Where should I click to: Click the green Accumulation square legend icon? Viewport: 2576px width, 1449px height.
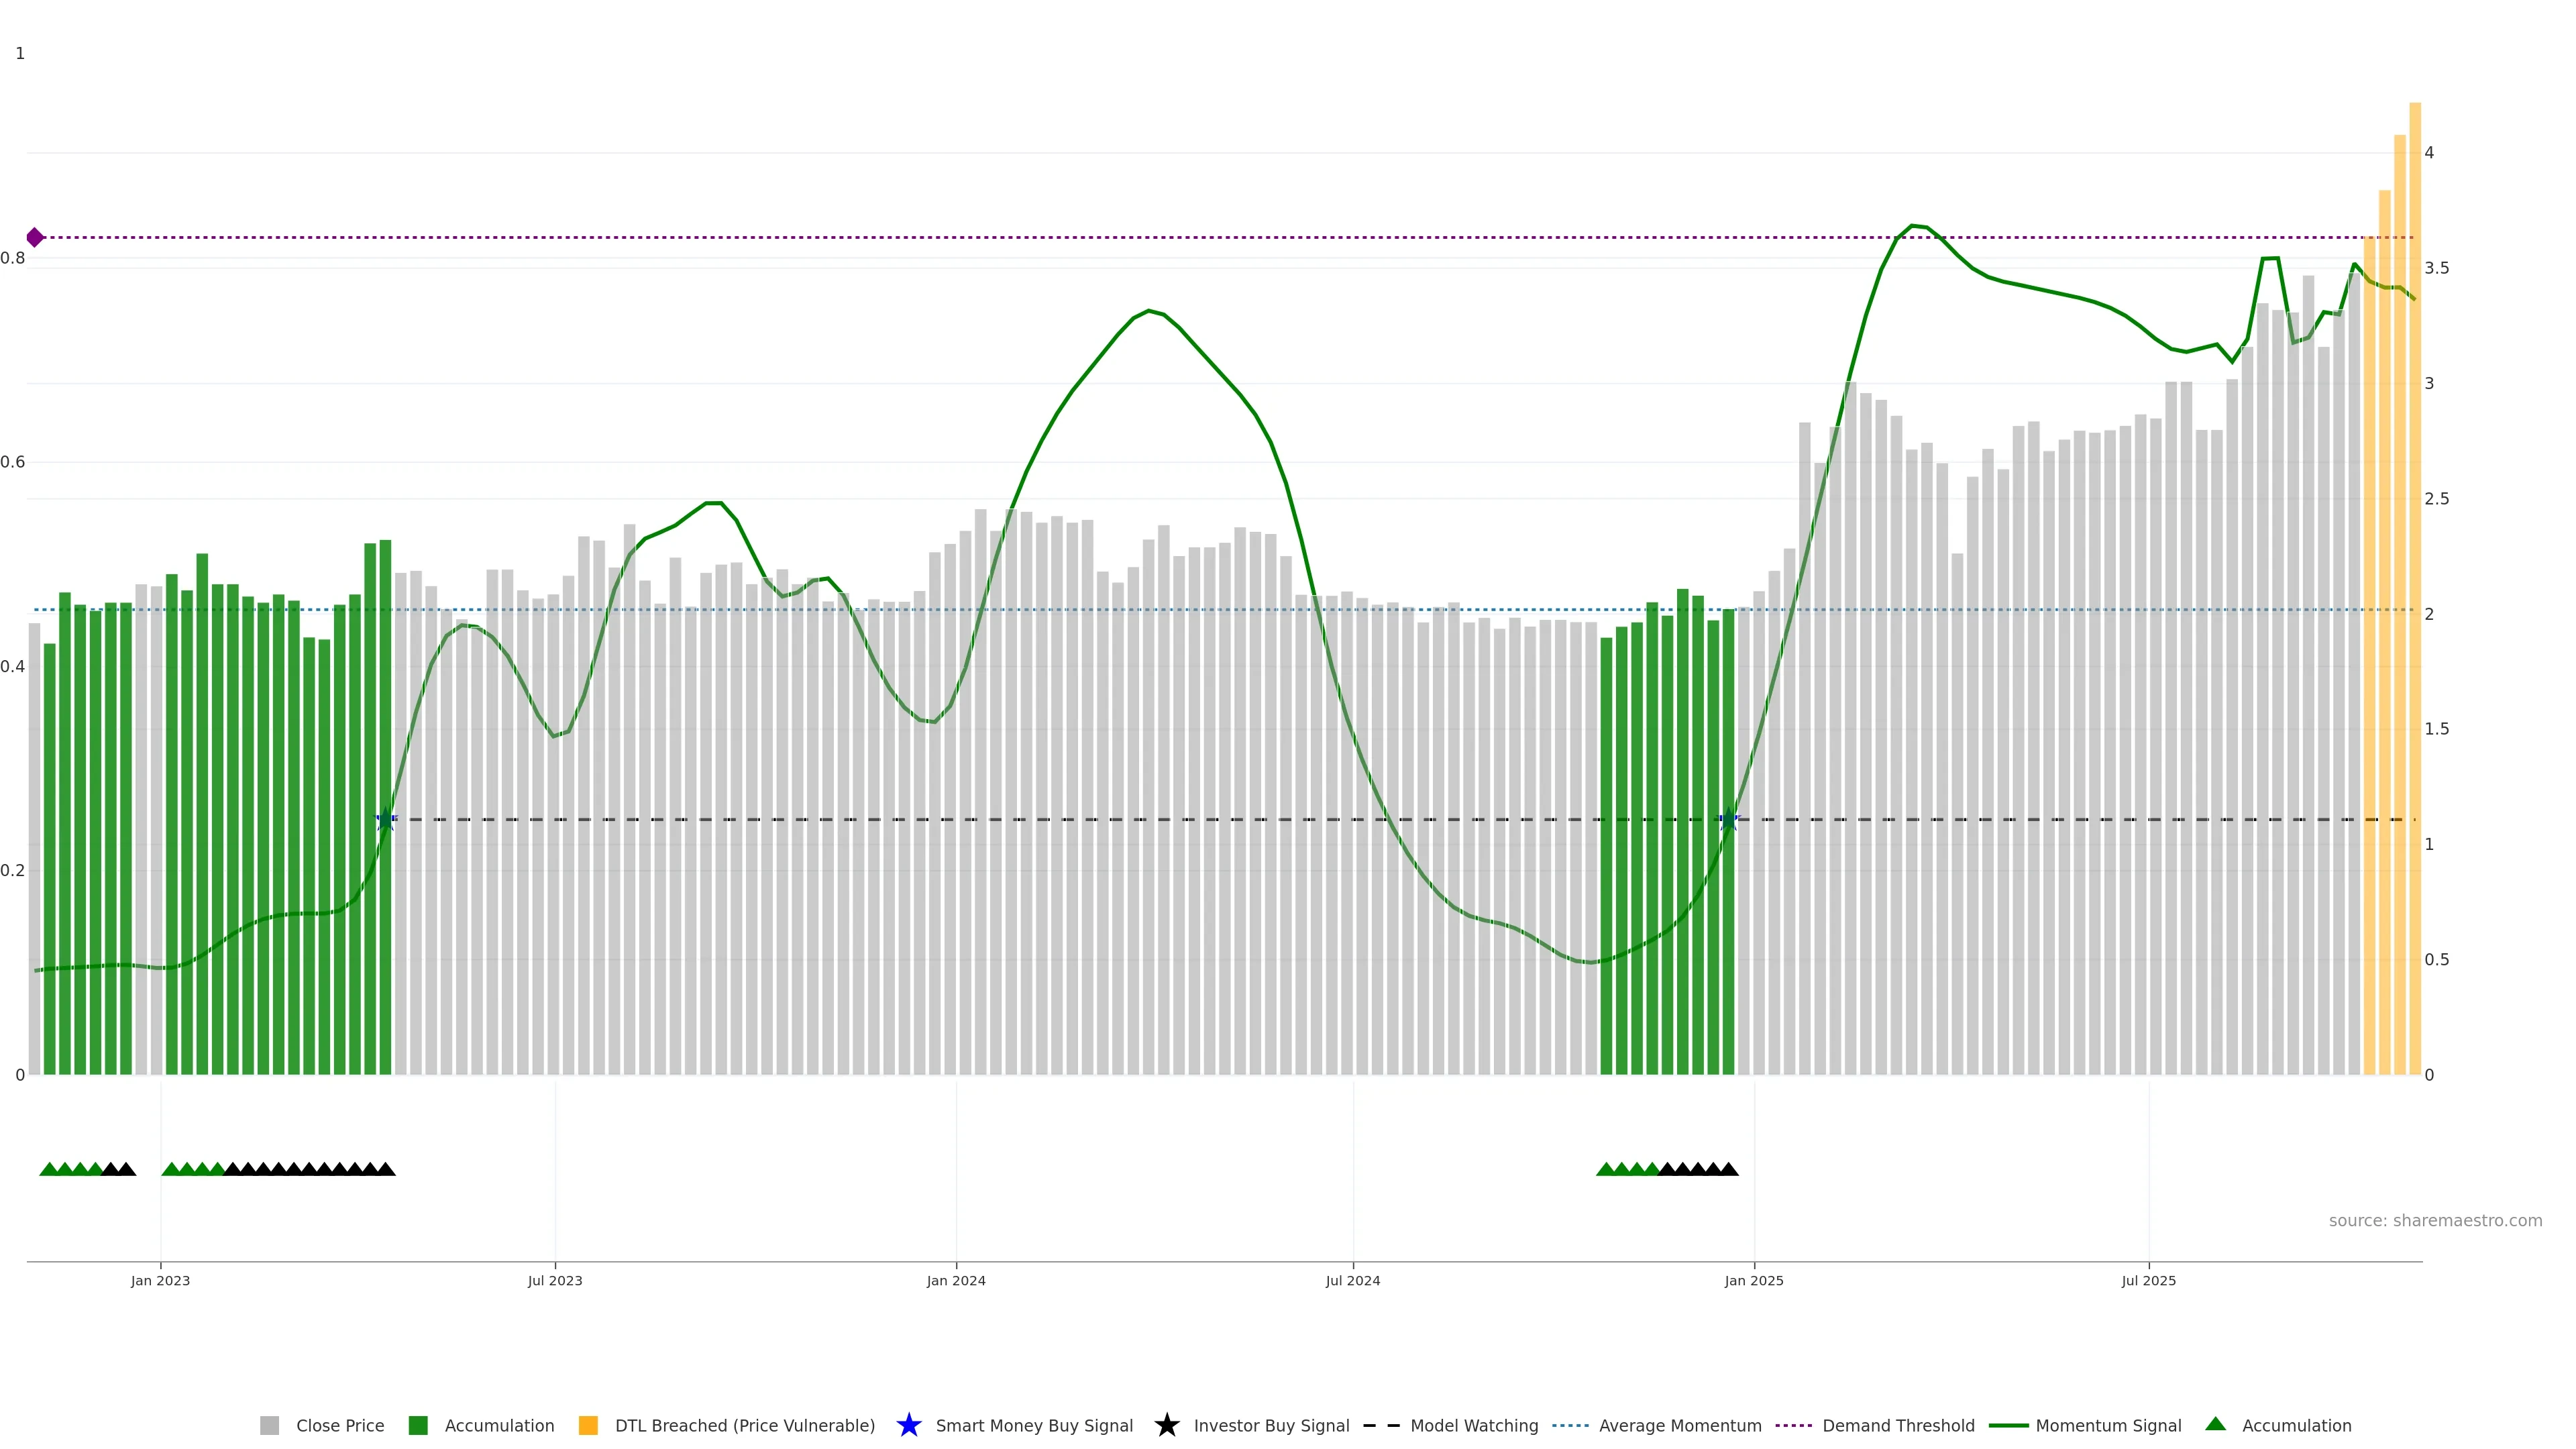pos(418,1425)
